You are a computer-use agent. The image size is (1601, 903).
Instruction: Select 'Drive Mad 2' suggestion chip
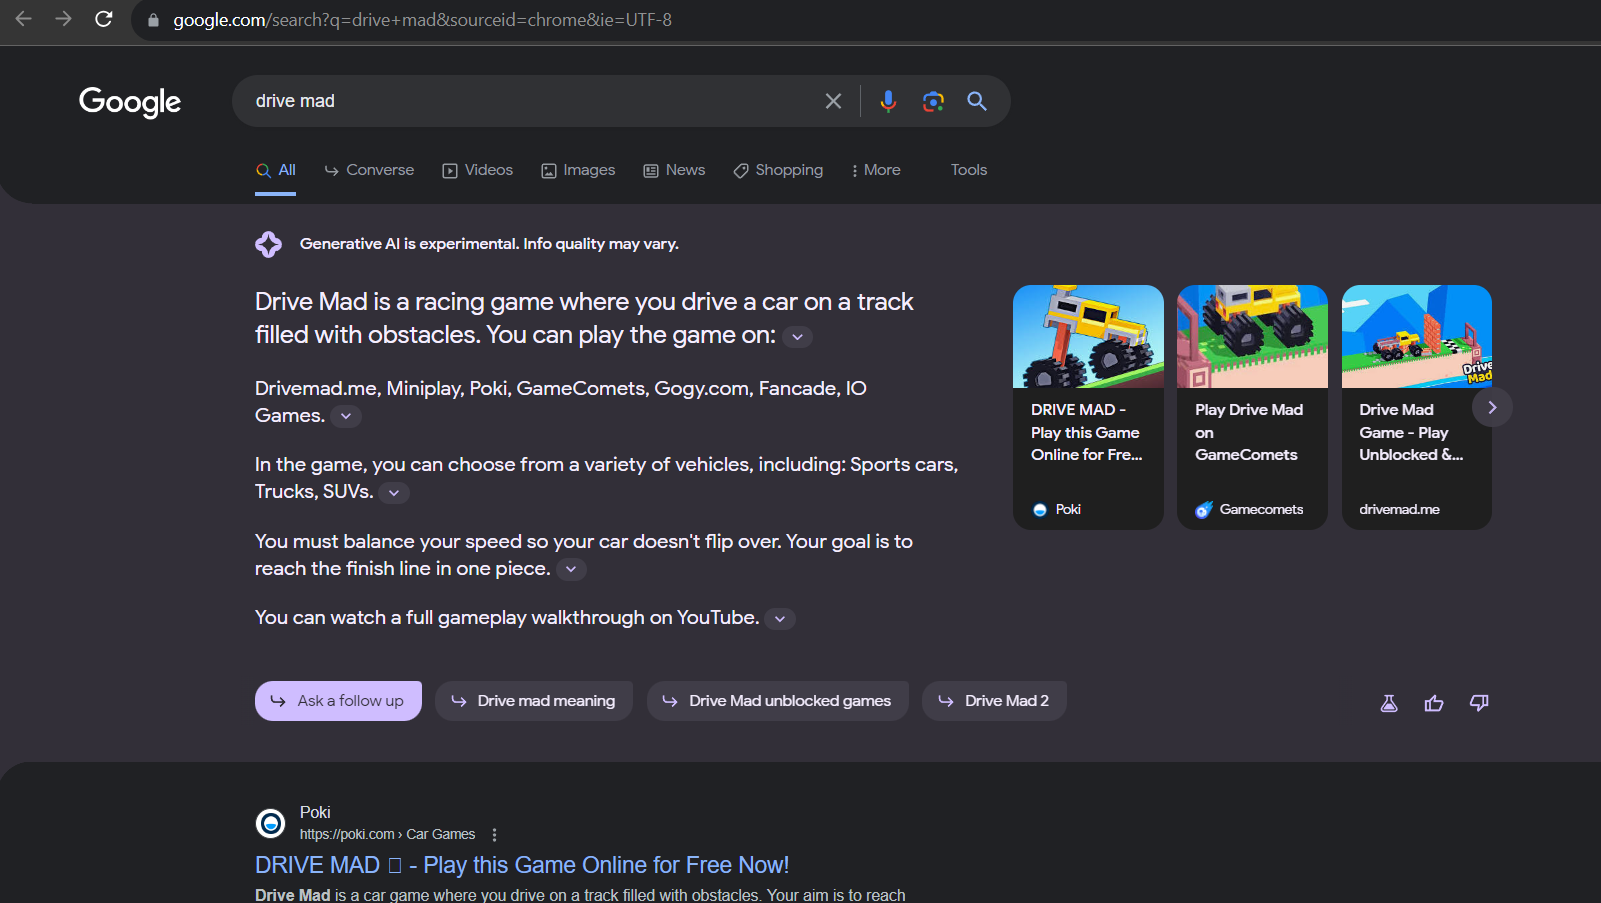[994, 701]
